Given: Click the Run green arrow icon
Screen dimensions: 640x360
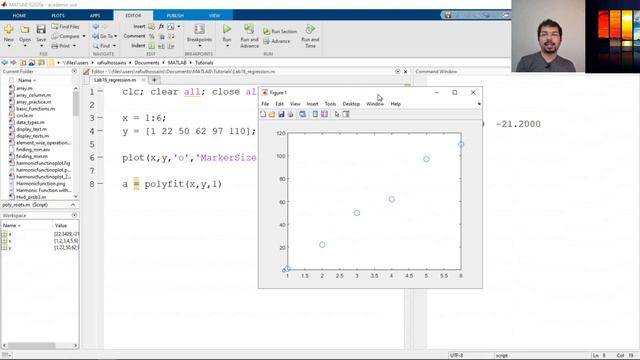Looking at the screenshot, I should [227, 29].
